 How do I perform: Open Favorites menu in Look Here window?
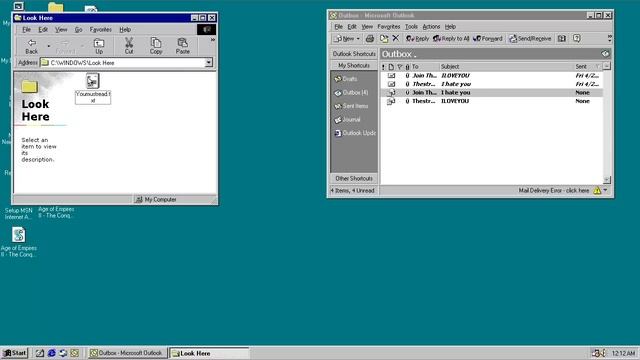pyautogui.click(x=100, y=29)
